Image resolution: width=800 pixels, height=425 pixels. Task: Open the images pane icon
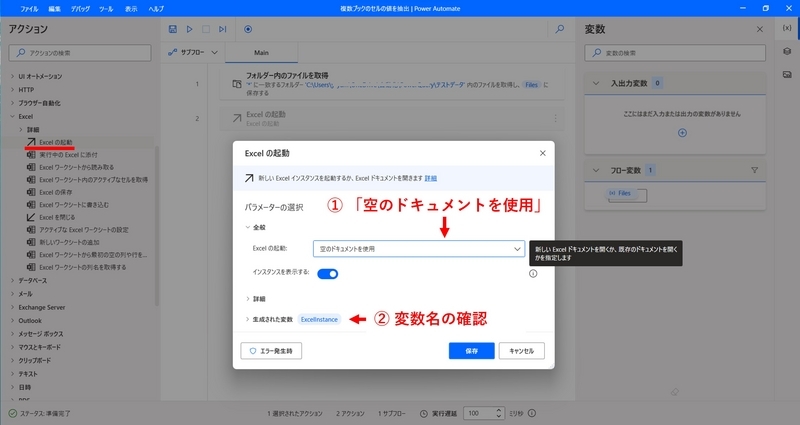[x=787, y=74]
